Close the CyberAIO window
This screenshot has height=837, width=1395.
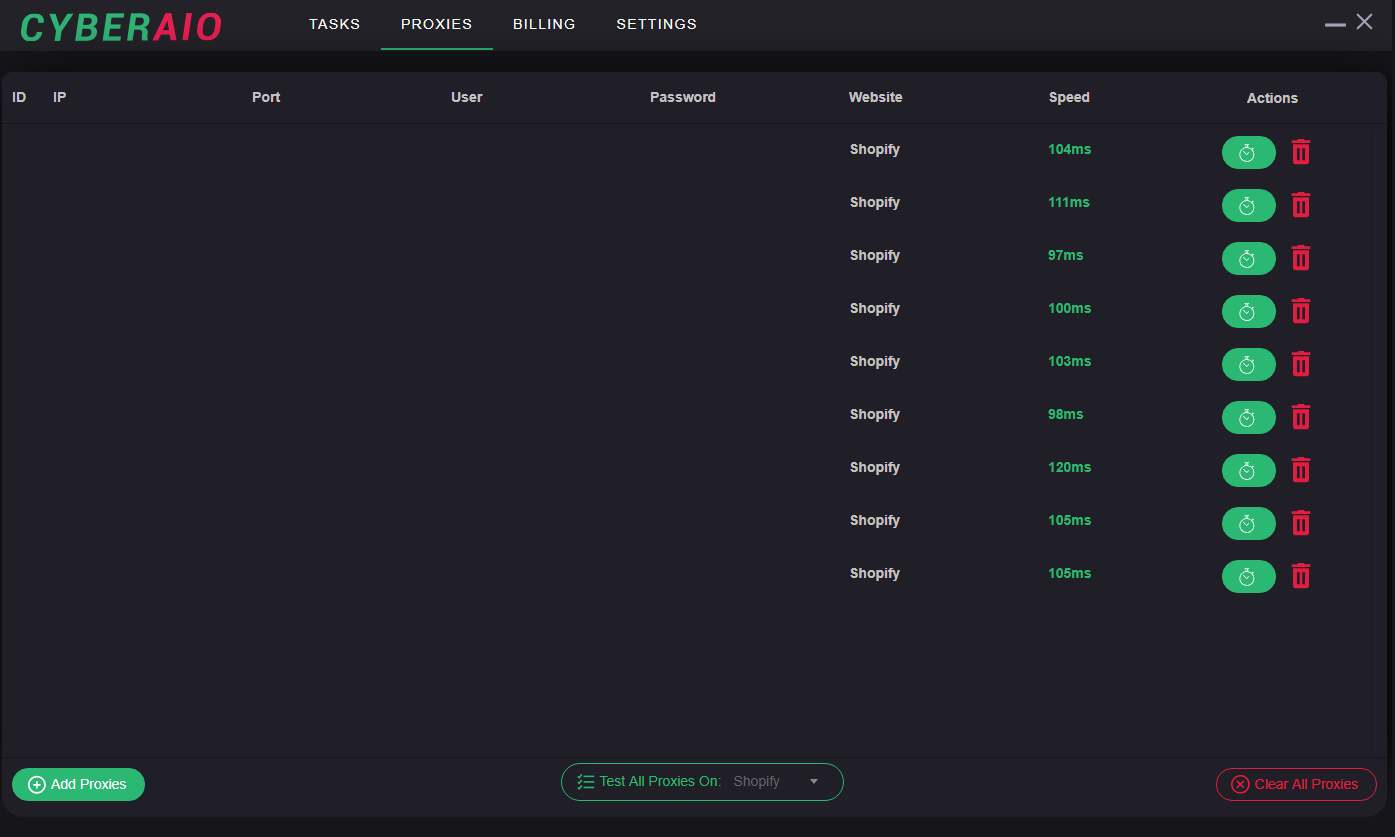click(1364, 22)
